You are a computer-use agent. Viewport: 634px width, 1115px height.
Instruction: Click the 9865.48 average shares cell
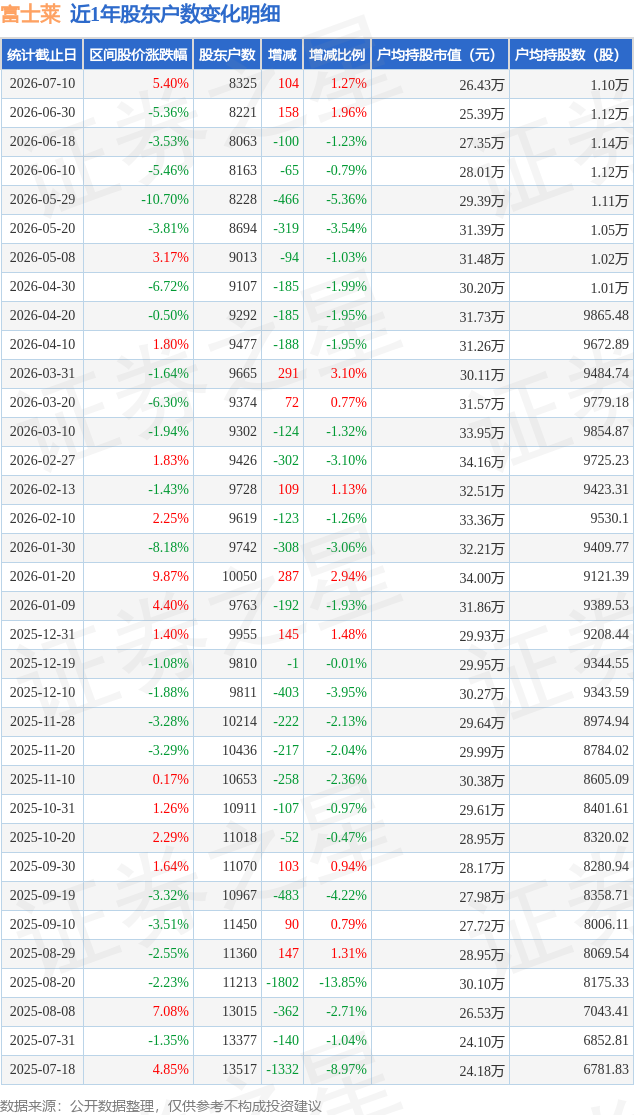click(x=571, y=315)
